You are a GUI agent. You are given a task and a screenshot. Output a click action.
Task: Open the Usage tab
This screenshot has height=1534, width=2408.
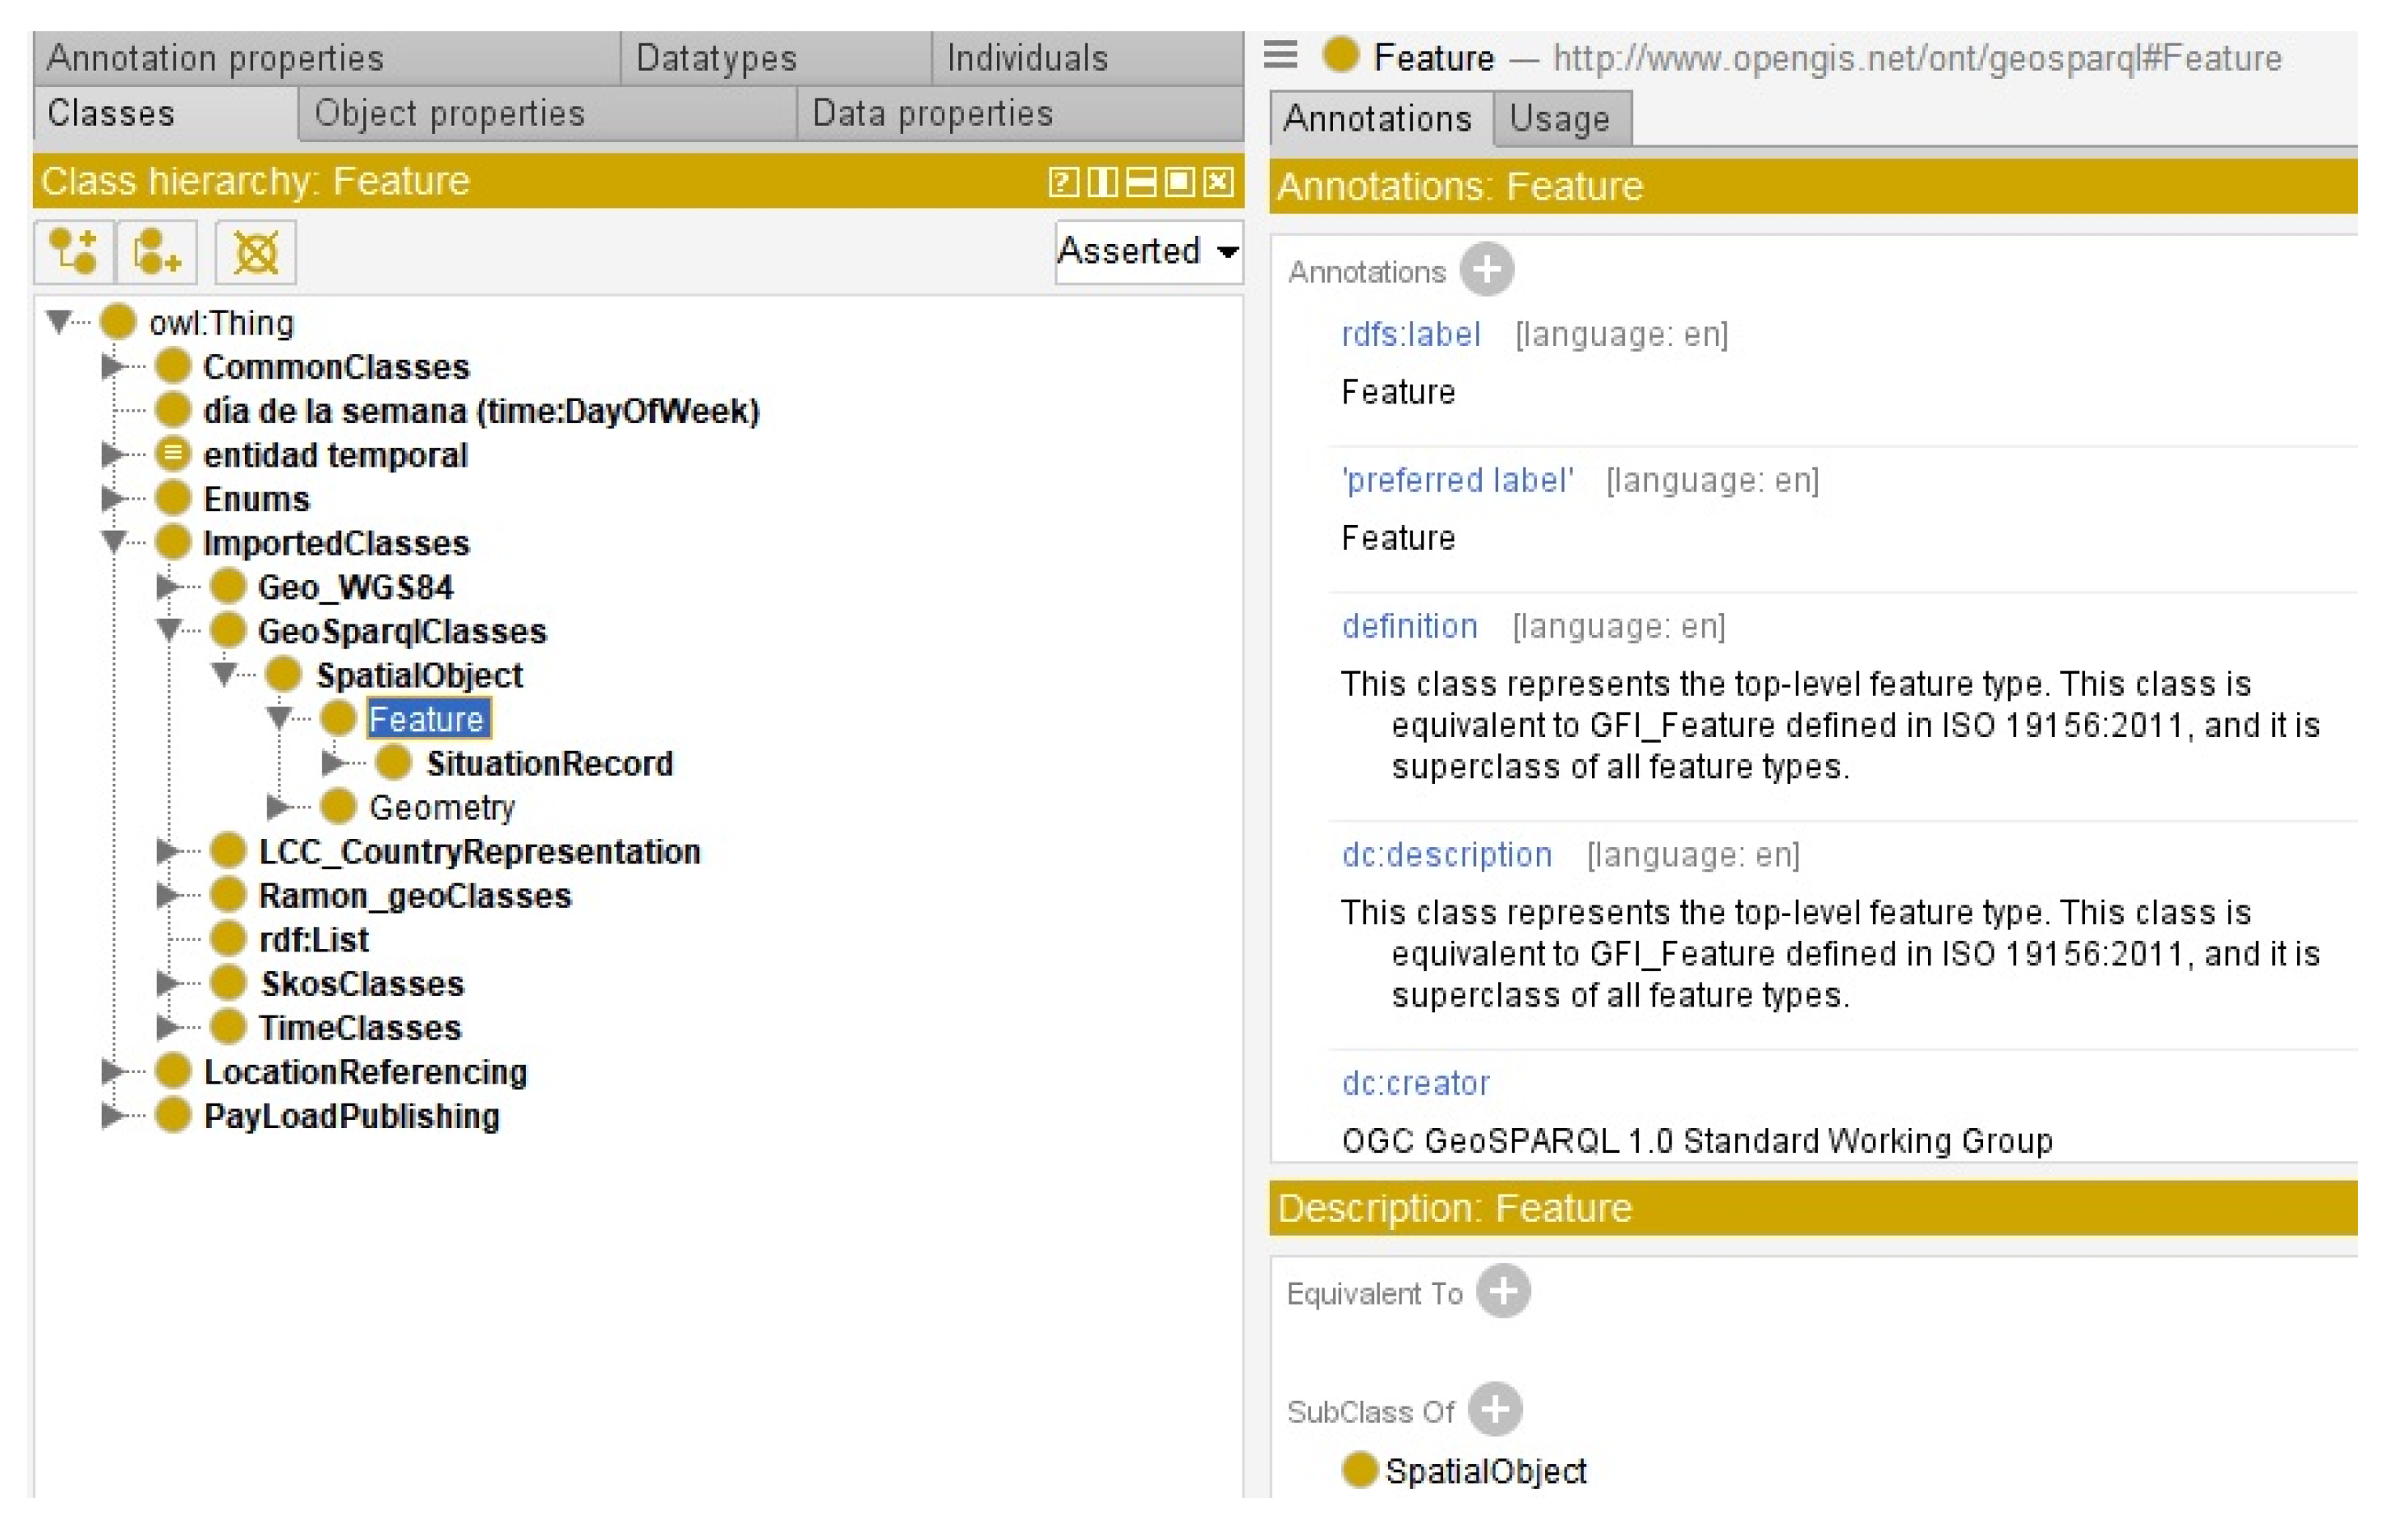pos(1559,119)
